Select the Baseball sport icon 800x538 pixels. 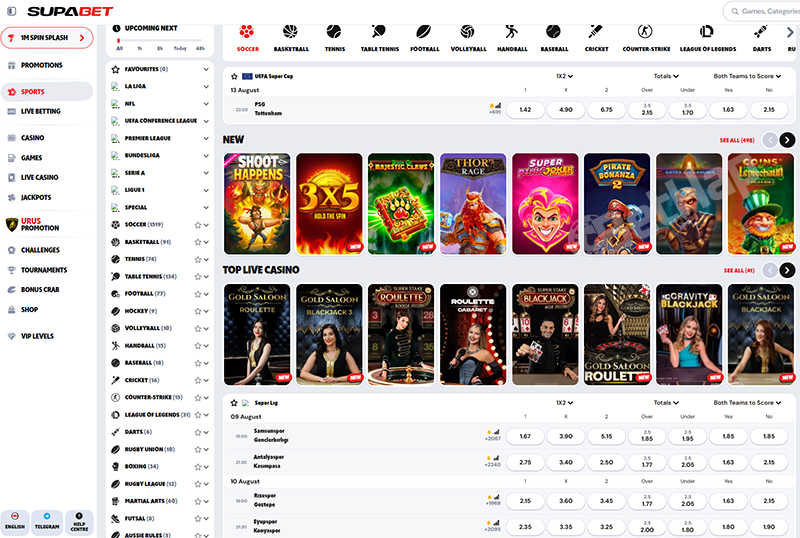pyautogui.click(x=554, y=32)
